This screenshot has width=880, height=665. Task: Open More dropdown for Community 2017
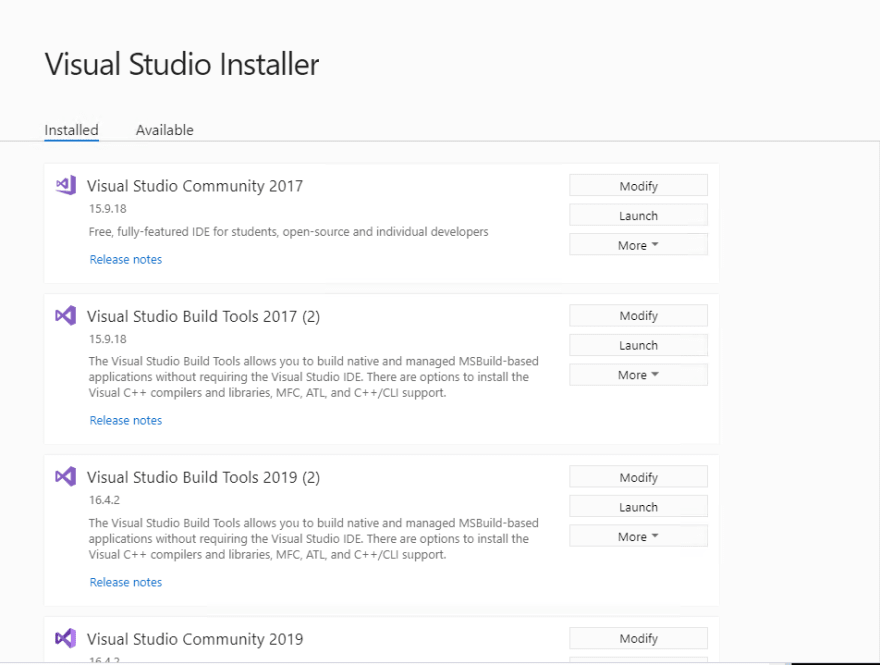click(x=638, y=245)
